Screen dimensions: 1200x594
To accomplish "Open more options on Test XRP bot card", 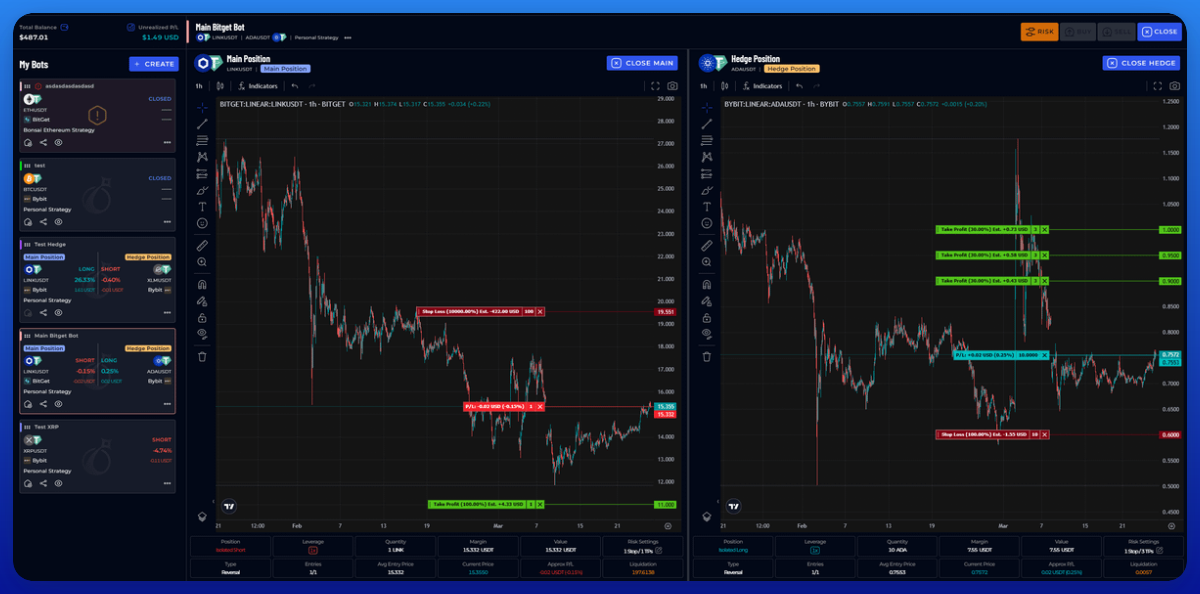I will (x=167, y=483).
